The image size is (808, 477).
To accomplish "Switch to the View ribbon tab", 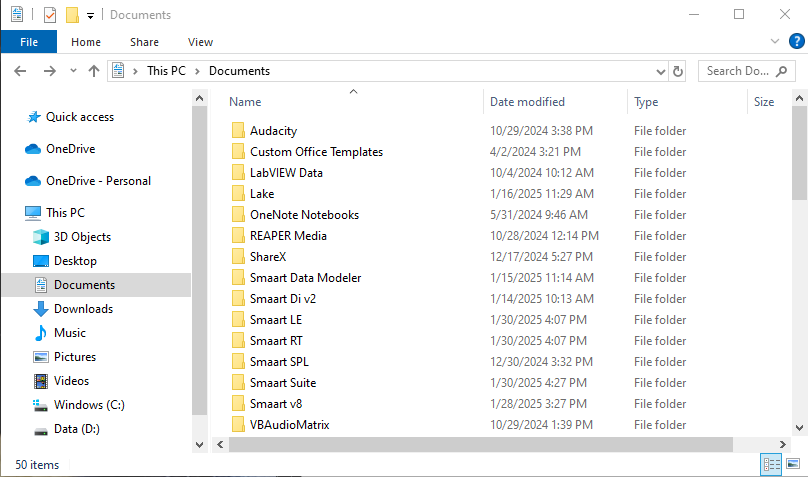I will 200,42.
